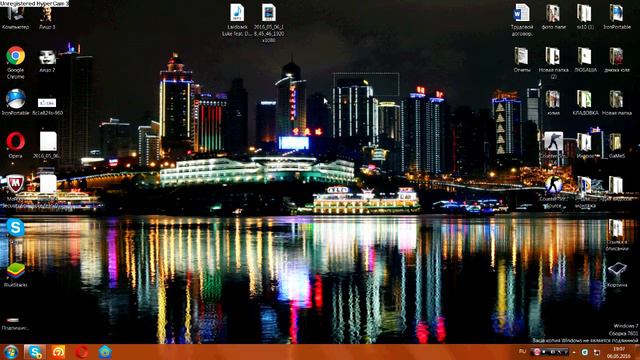
Task: Open the Новая папка (2) folder
Action: (553, 62)
